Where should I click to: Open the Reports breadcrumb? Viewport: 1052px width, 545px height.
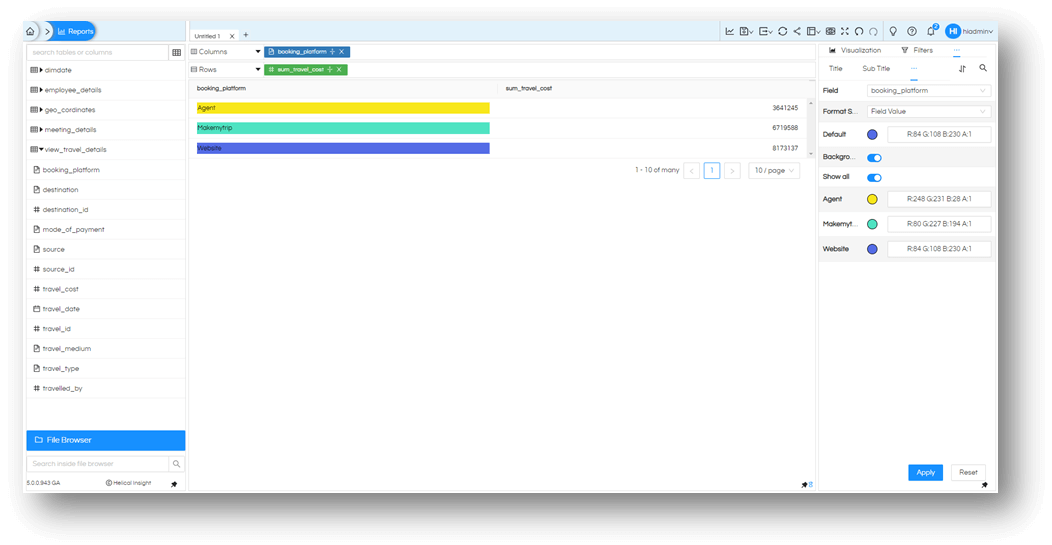click(x=74, y=32)
